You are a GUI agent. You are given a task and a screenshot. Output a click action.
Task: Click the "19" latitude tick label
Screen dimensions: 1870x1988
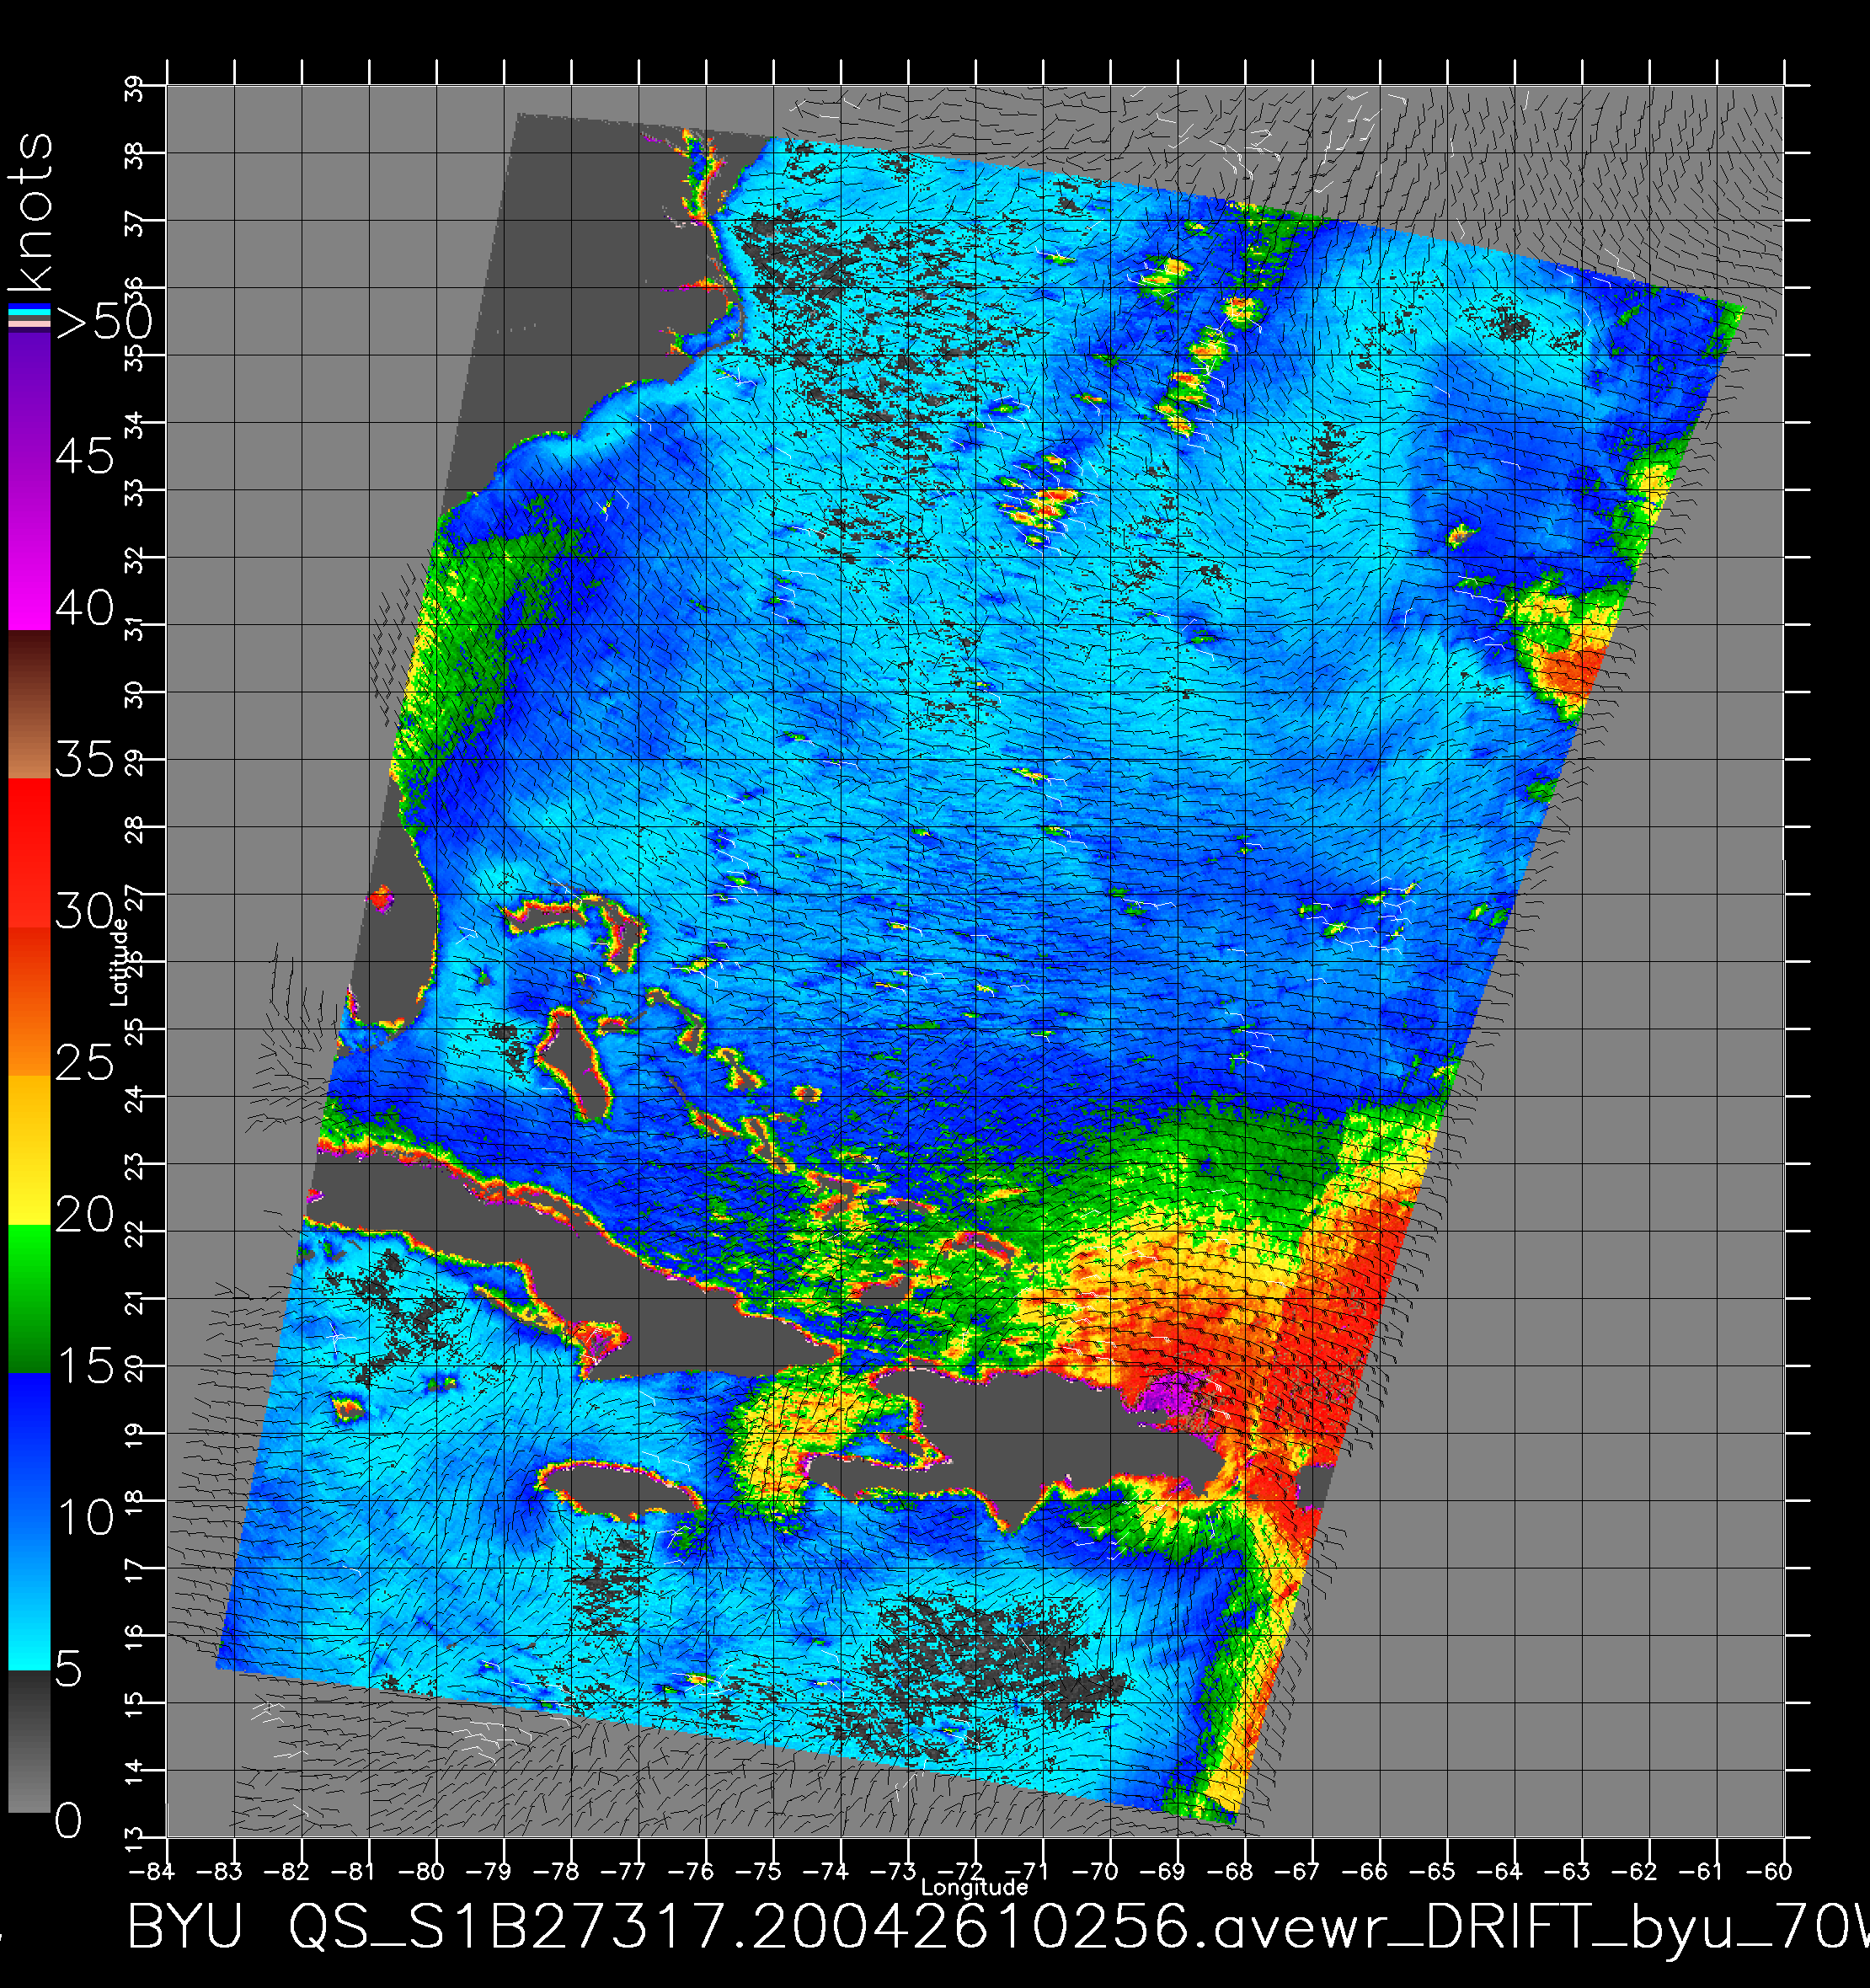[x=134, y=1437]
